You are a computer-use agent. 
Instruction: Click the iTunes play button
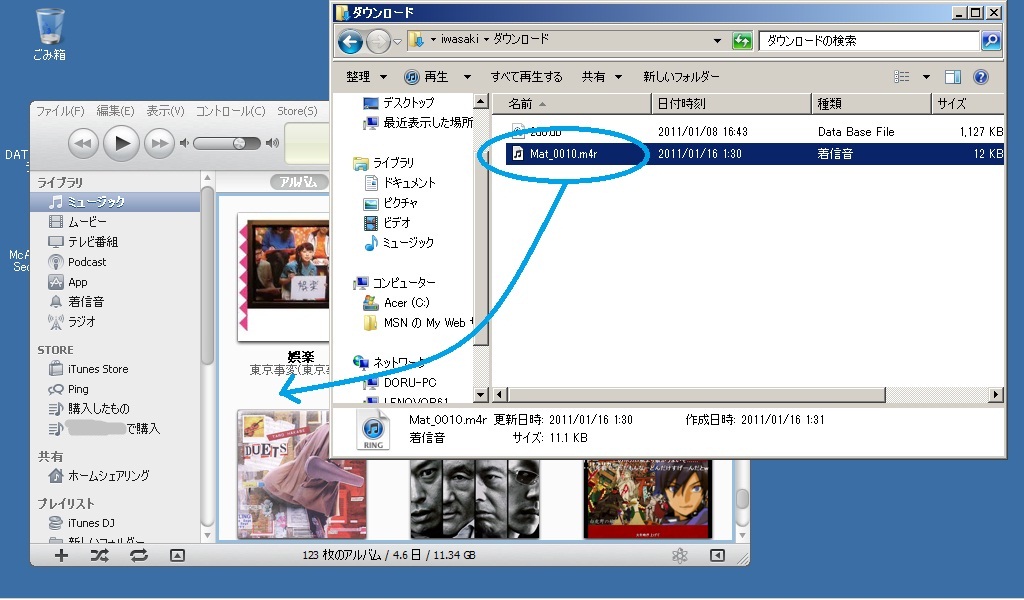[121, 143]
